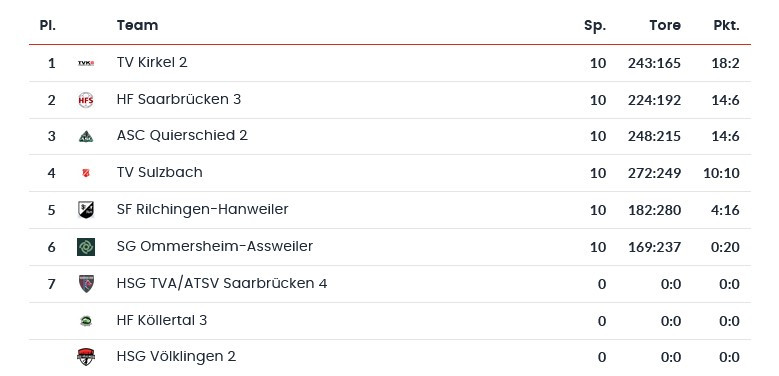Image resolution: width=779 pixels, height=376 pixels.
Task: Click the ASC Quierschied 2 green logo
Action: [86, 136]
